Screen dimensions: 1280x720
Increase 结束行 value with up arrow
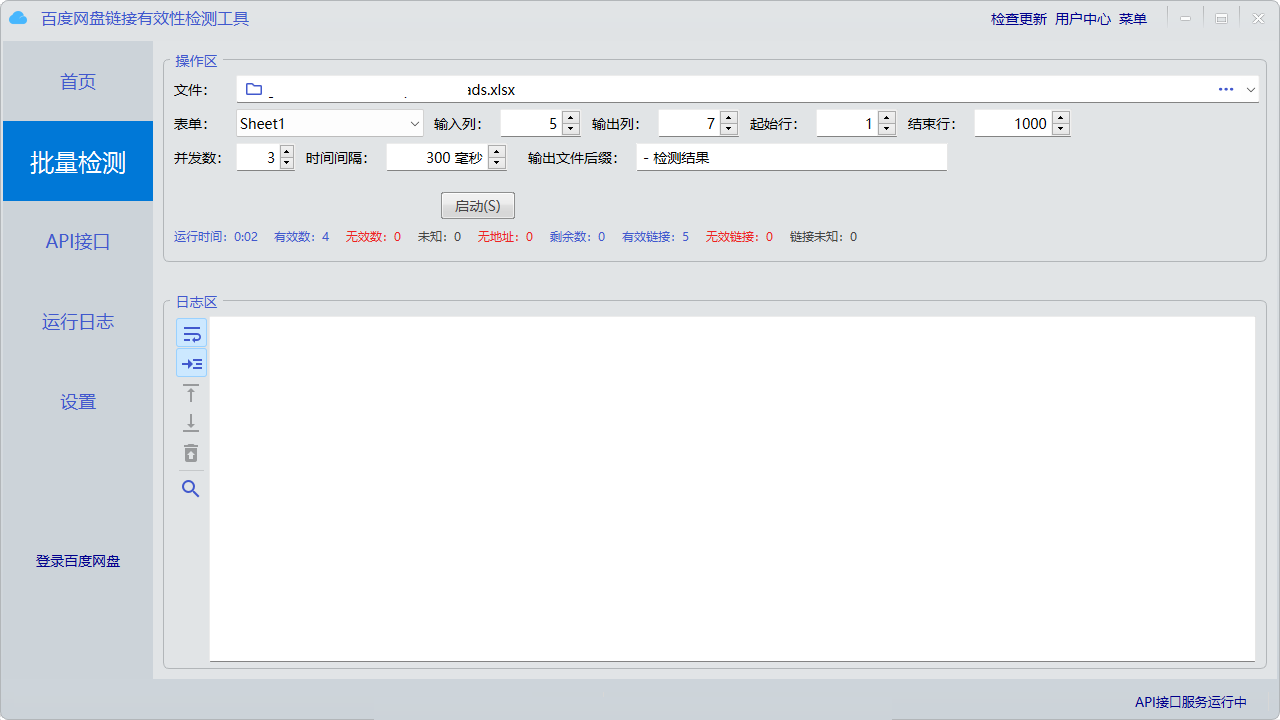tap(1061, 118)
